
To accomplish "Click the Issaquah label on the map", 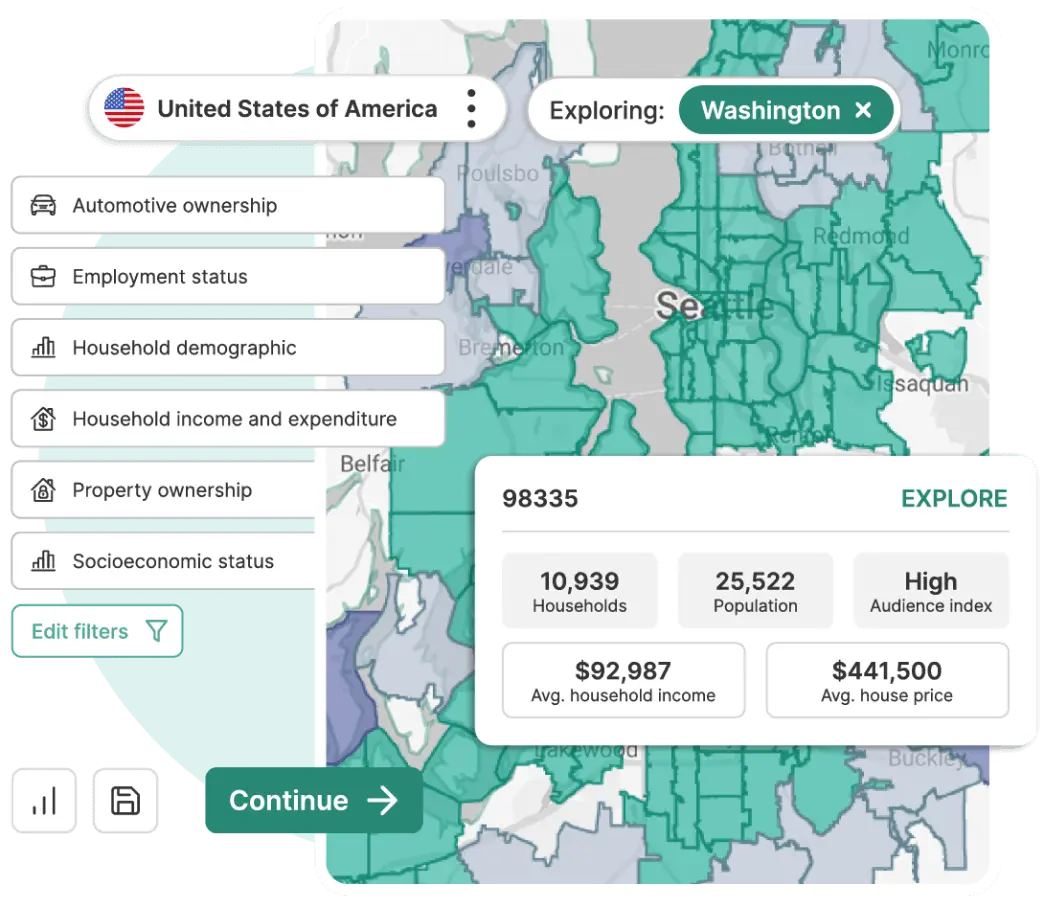I will [x=921, y=384].
